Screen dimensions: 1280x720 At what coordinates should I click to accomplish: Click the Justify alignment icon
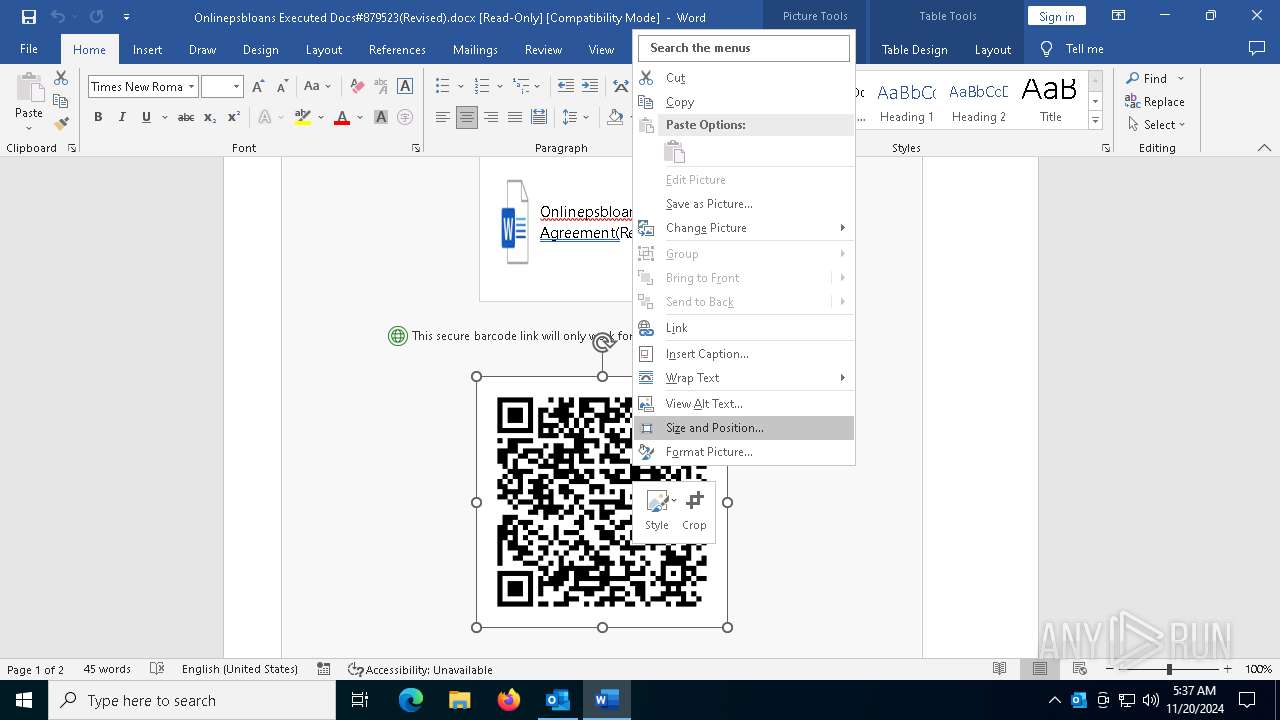[515, 117]
